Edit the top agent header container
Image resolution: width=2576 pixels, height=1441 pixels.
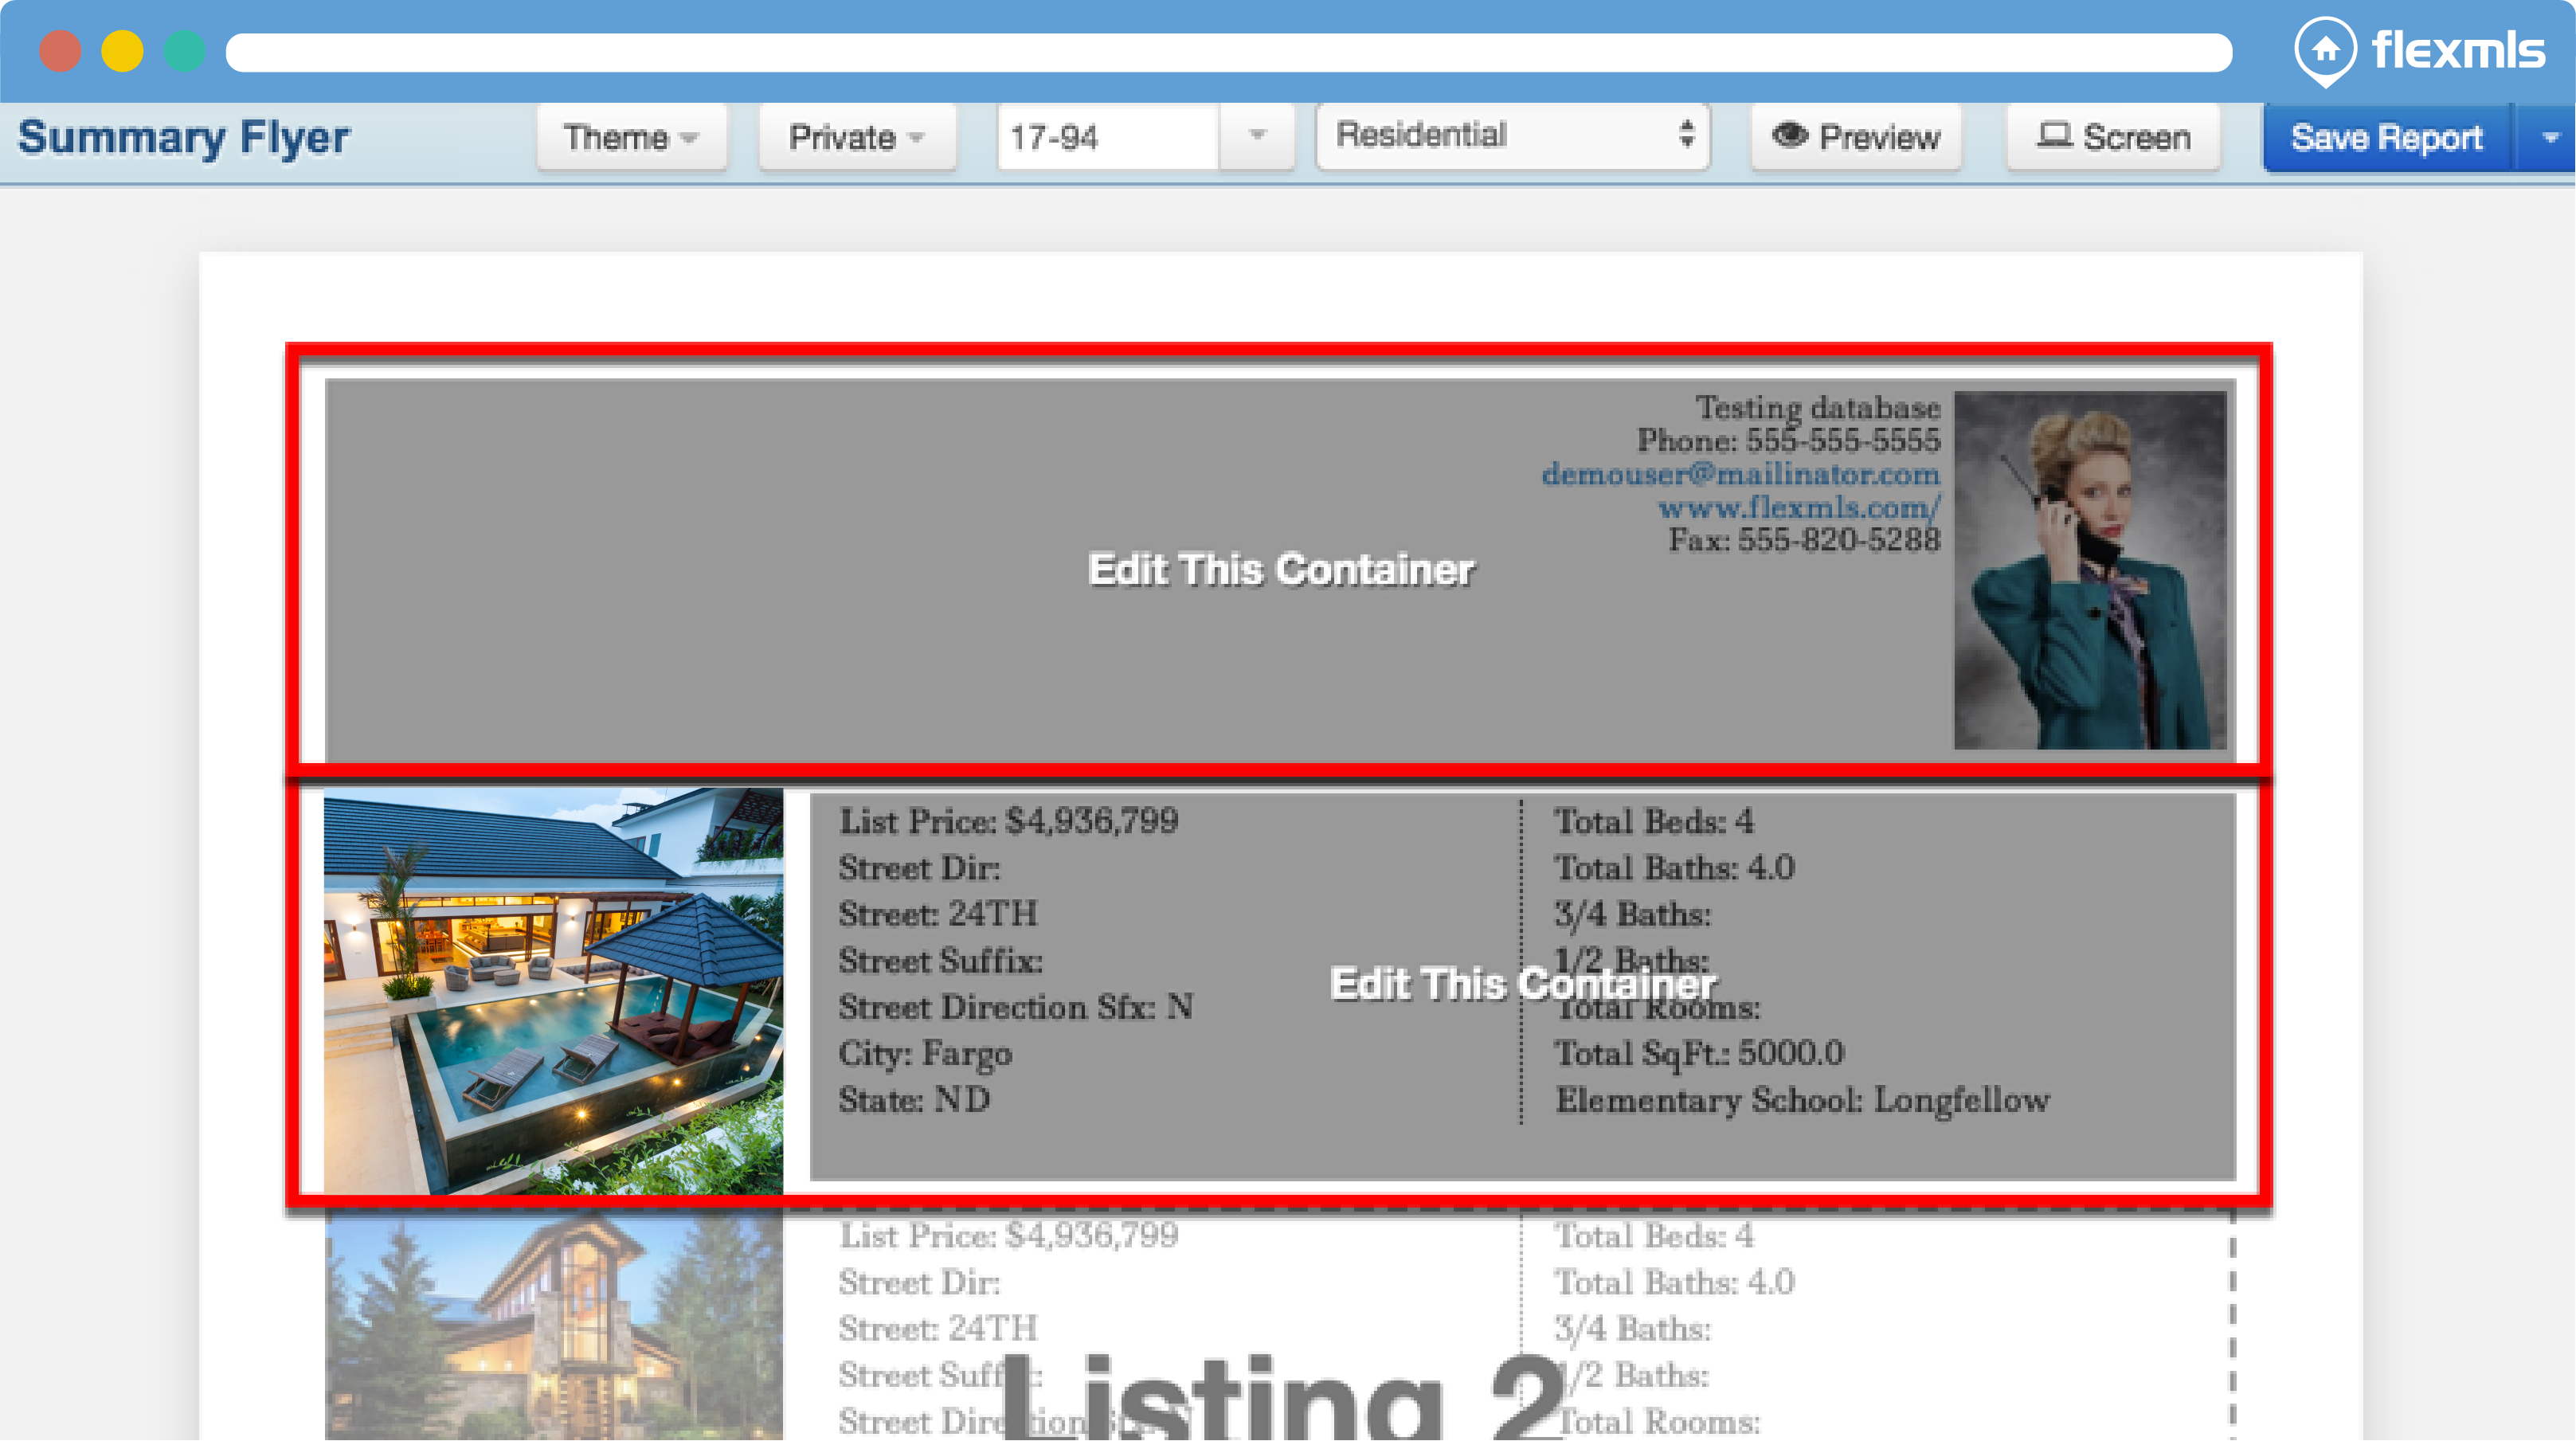coord(1280,570)
